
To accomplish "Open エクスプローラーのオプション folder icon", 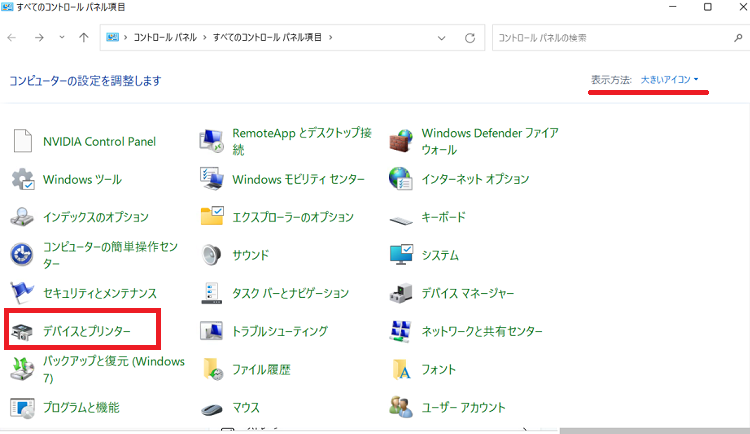I will (x=211, y=217).
